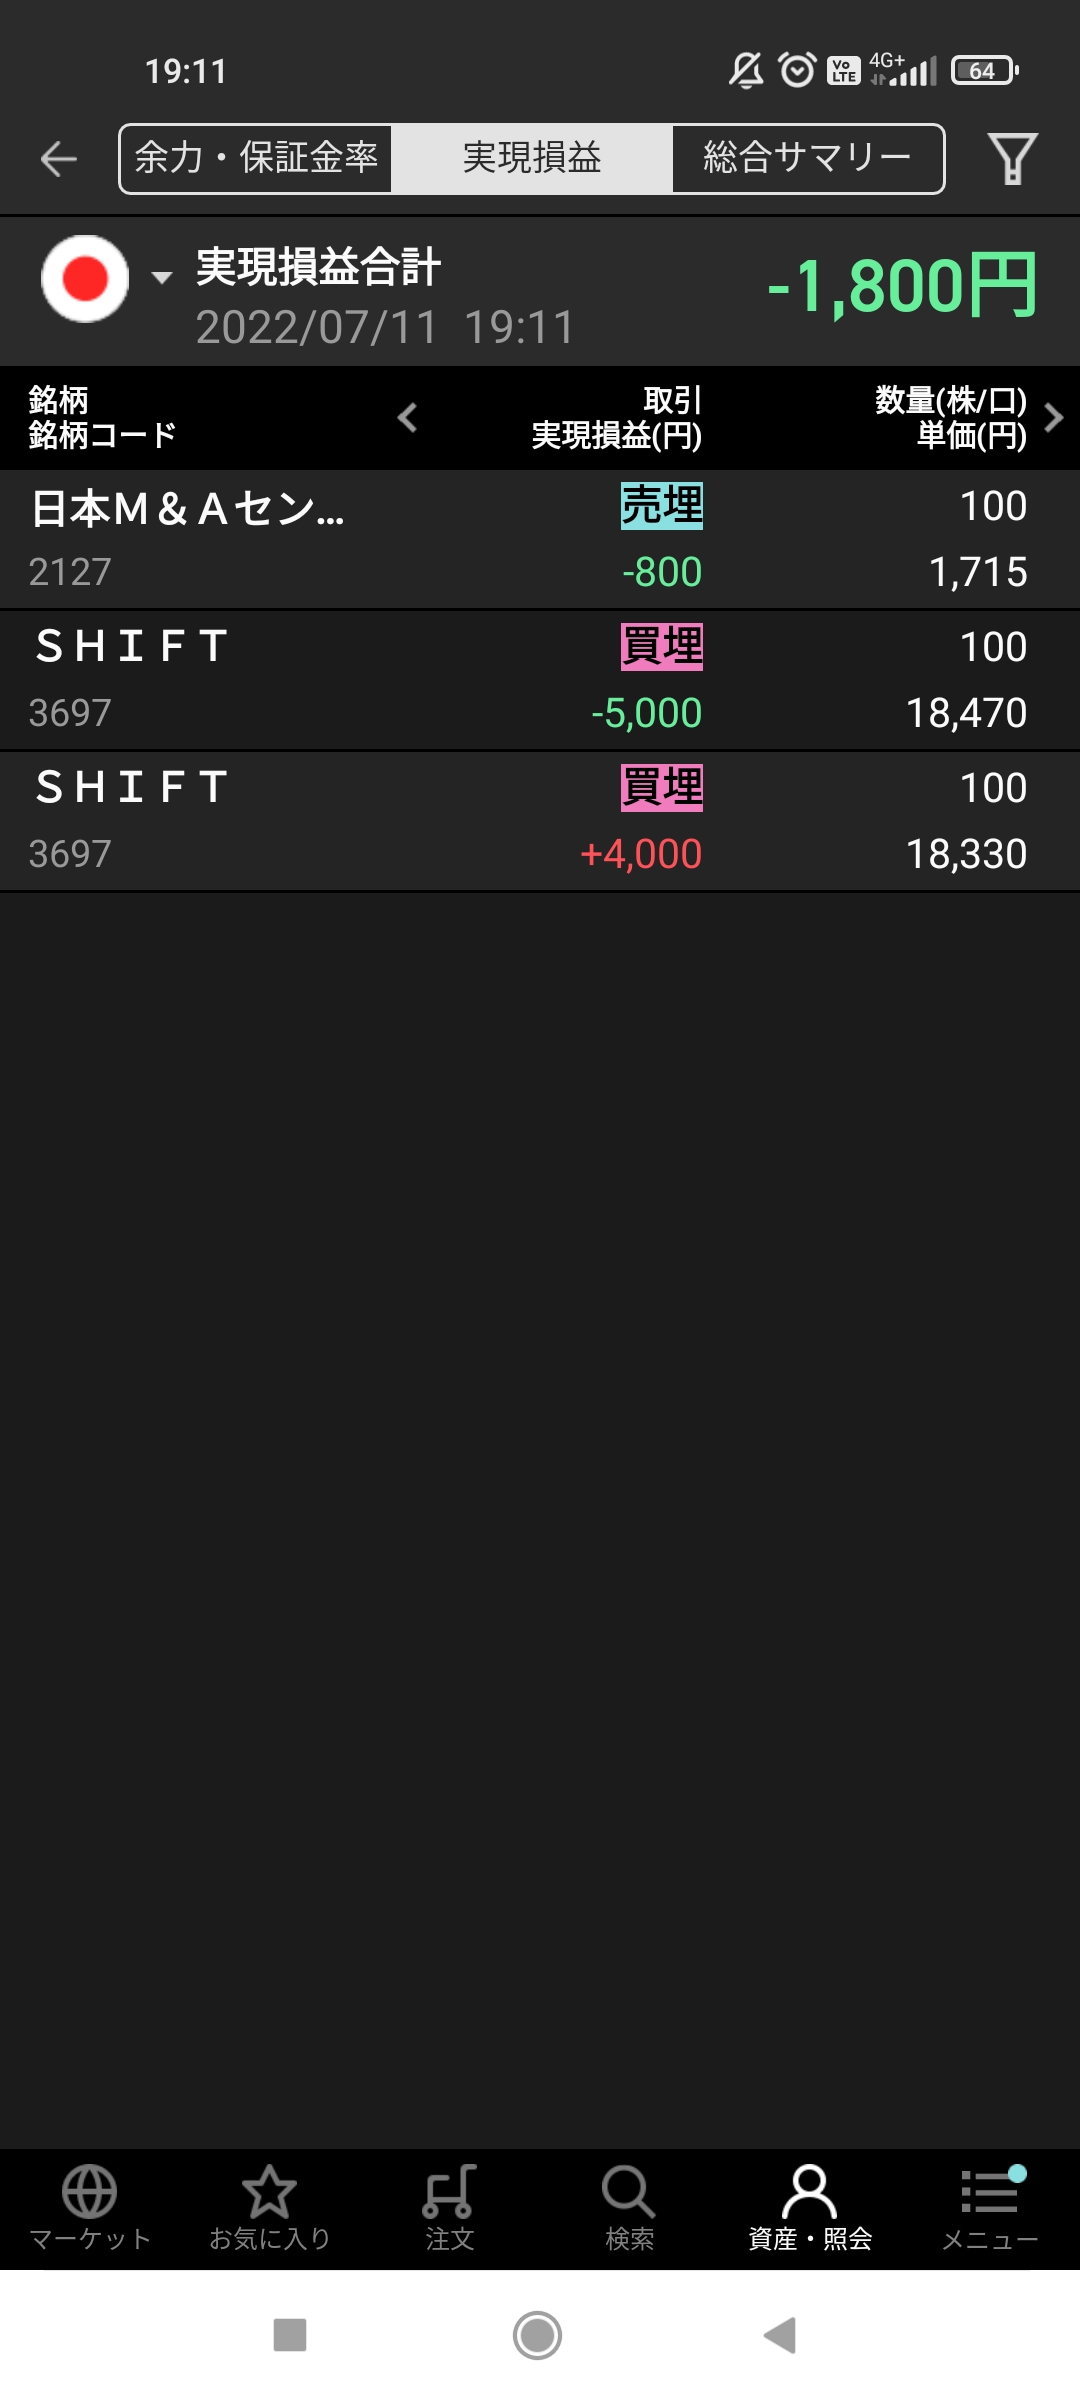The image size is (1080, 2400).
Task: Switch to 総合サマリー tab
Action: click(807, 159)
